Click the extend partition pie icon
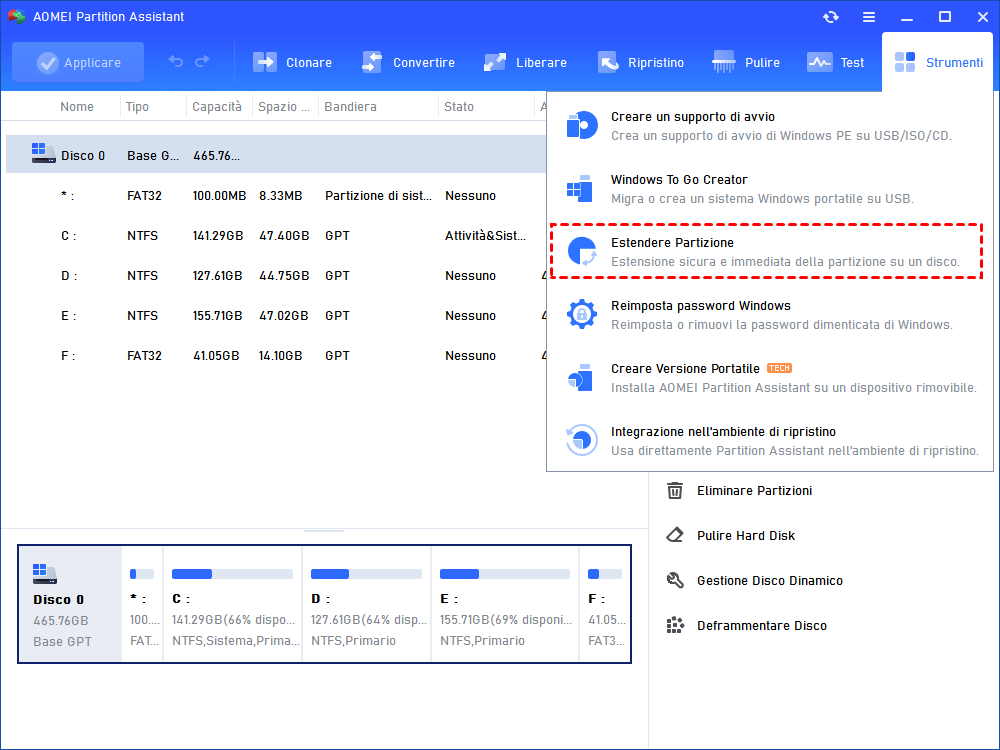The height and width of the screenshot is (750, 1000). pos(582,251)
